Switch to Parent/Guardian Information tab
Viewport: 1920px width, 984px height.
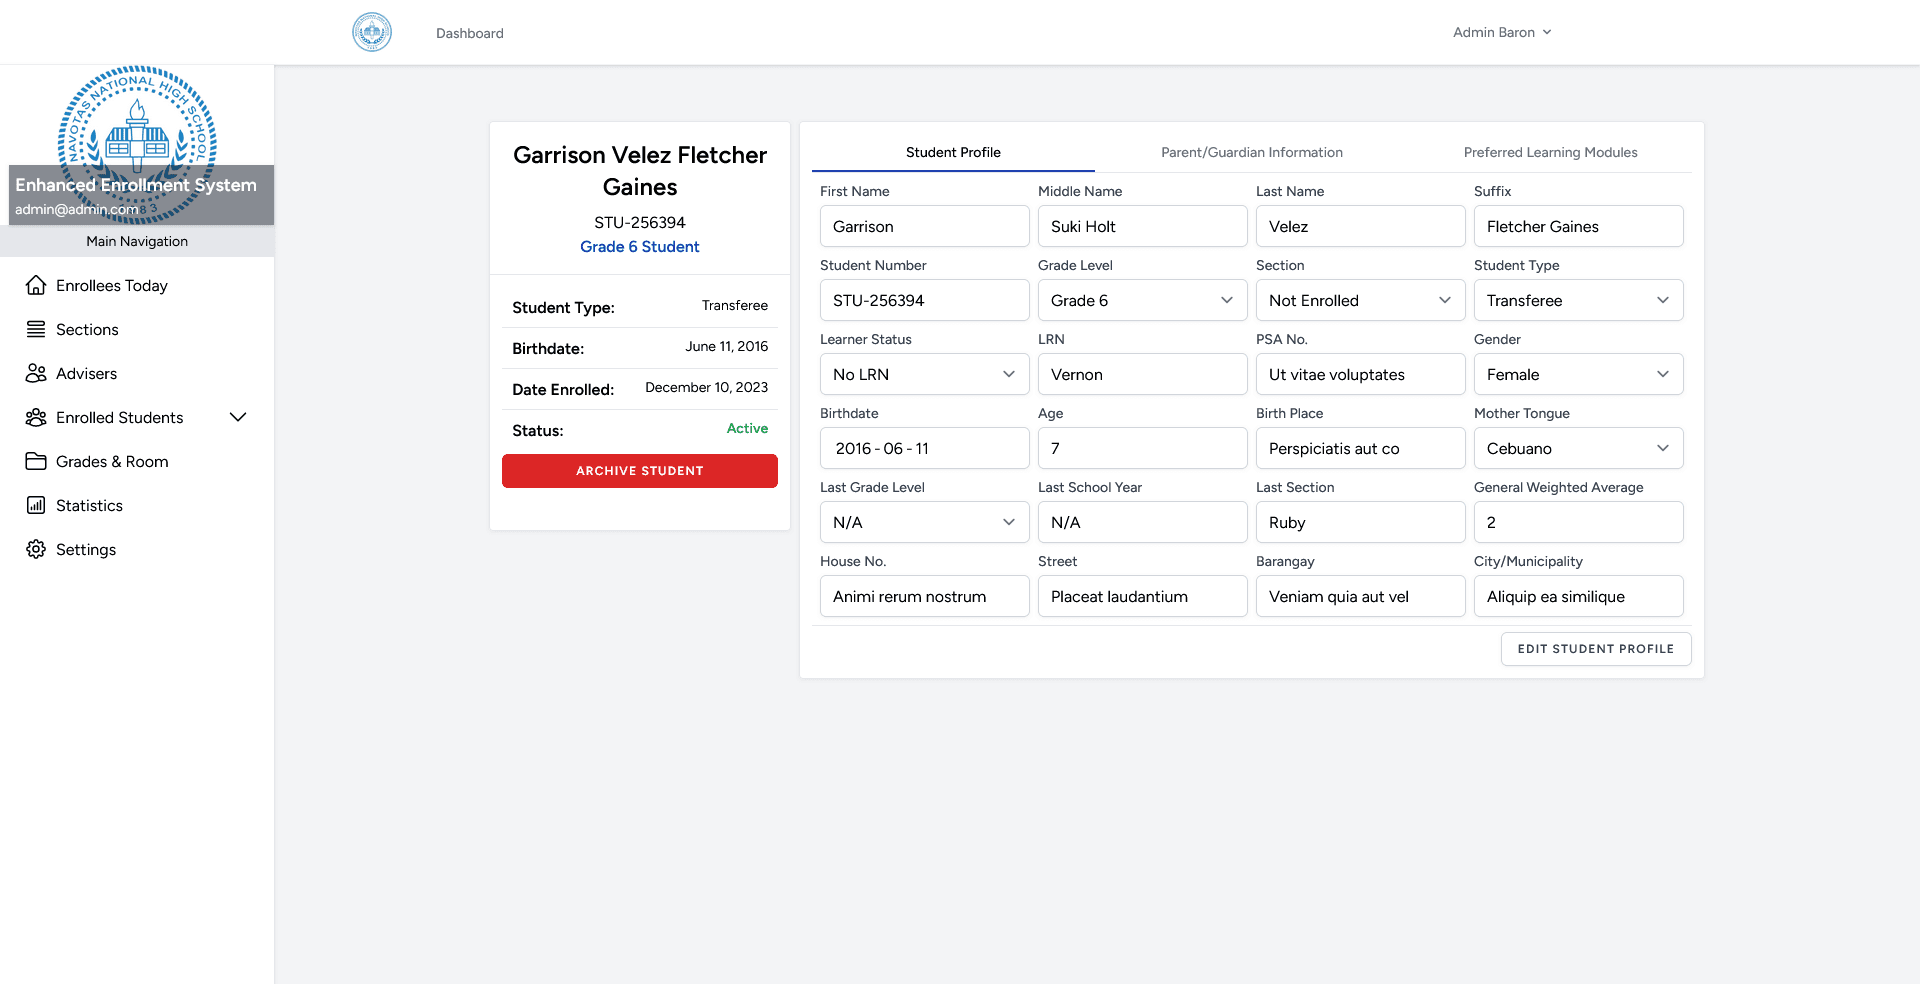pos(1251,152)
